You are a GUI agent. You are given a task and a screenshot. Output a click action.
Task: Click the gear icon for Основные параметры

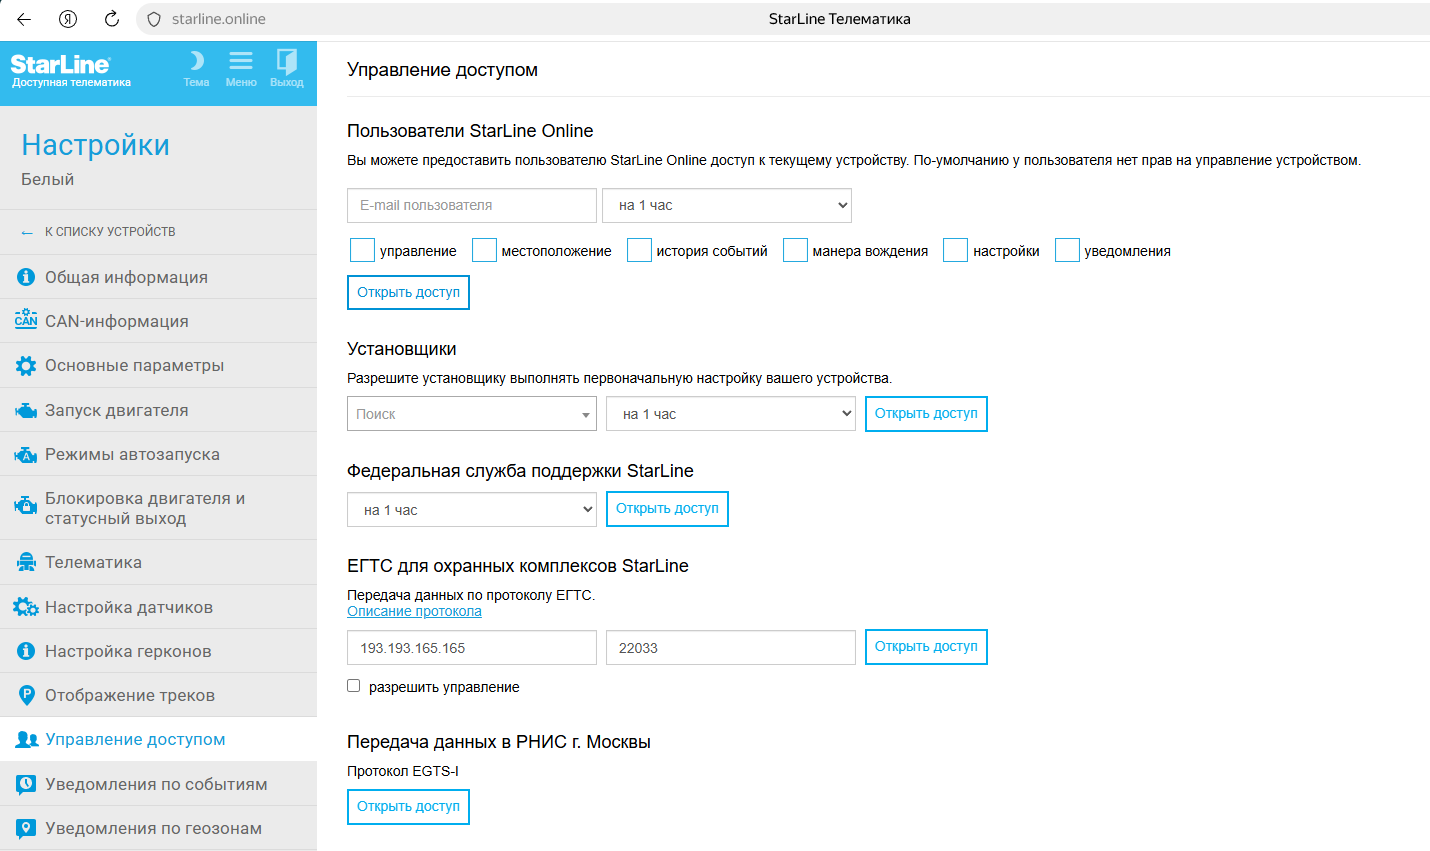pyautogui.click(x=26, y=366)
